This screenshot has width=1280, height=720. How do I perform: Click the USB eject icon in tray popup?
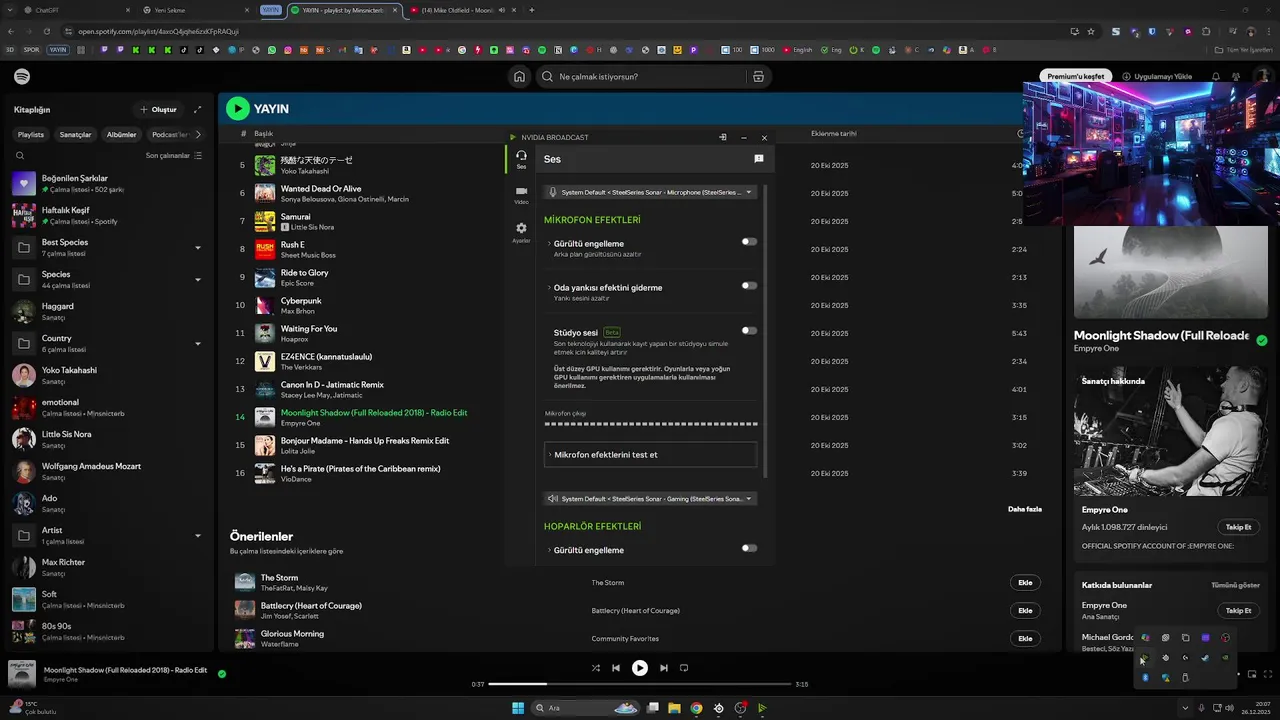1185,678
